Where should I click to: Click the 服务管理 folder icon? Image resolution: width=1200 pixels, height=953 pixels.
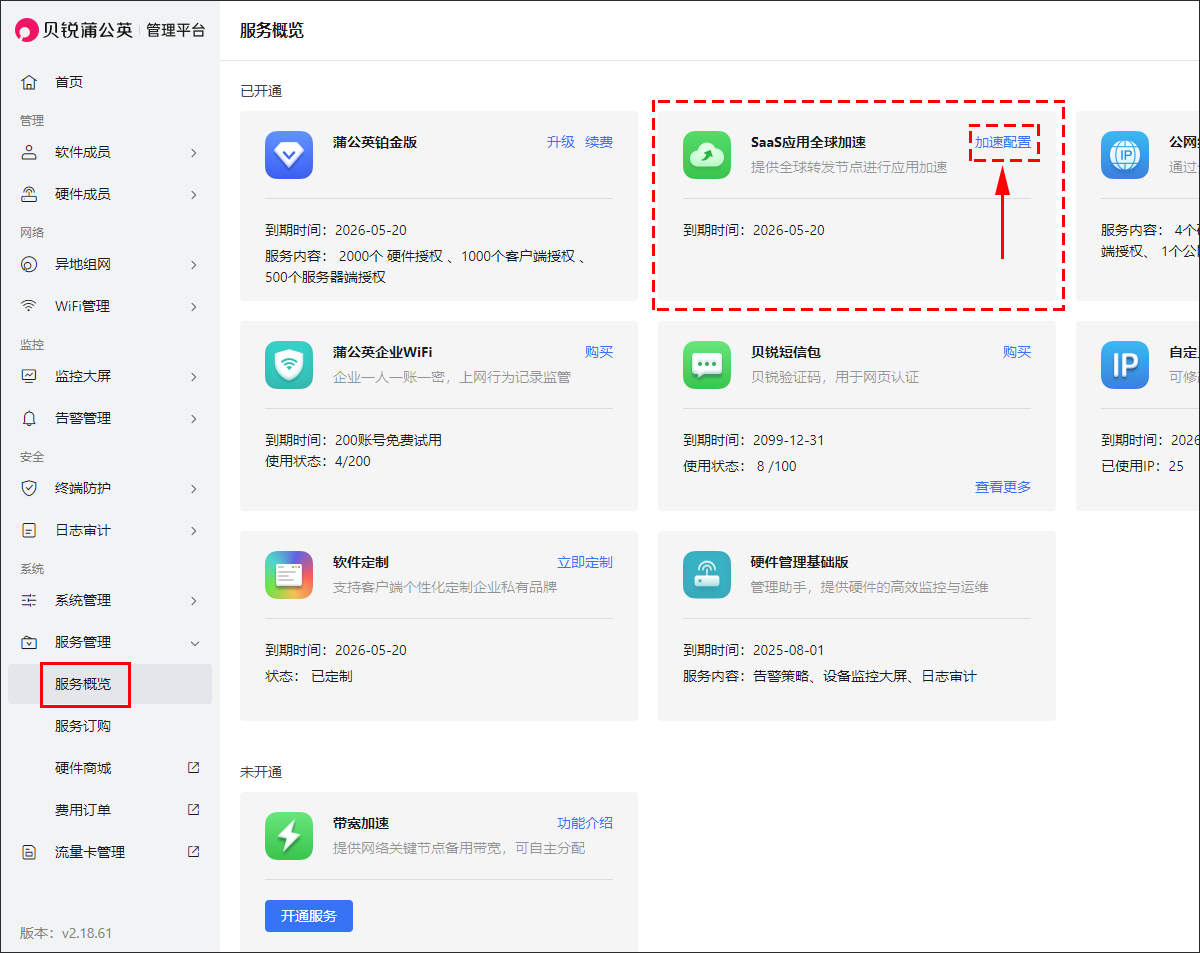[29, 642]
